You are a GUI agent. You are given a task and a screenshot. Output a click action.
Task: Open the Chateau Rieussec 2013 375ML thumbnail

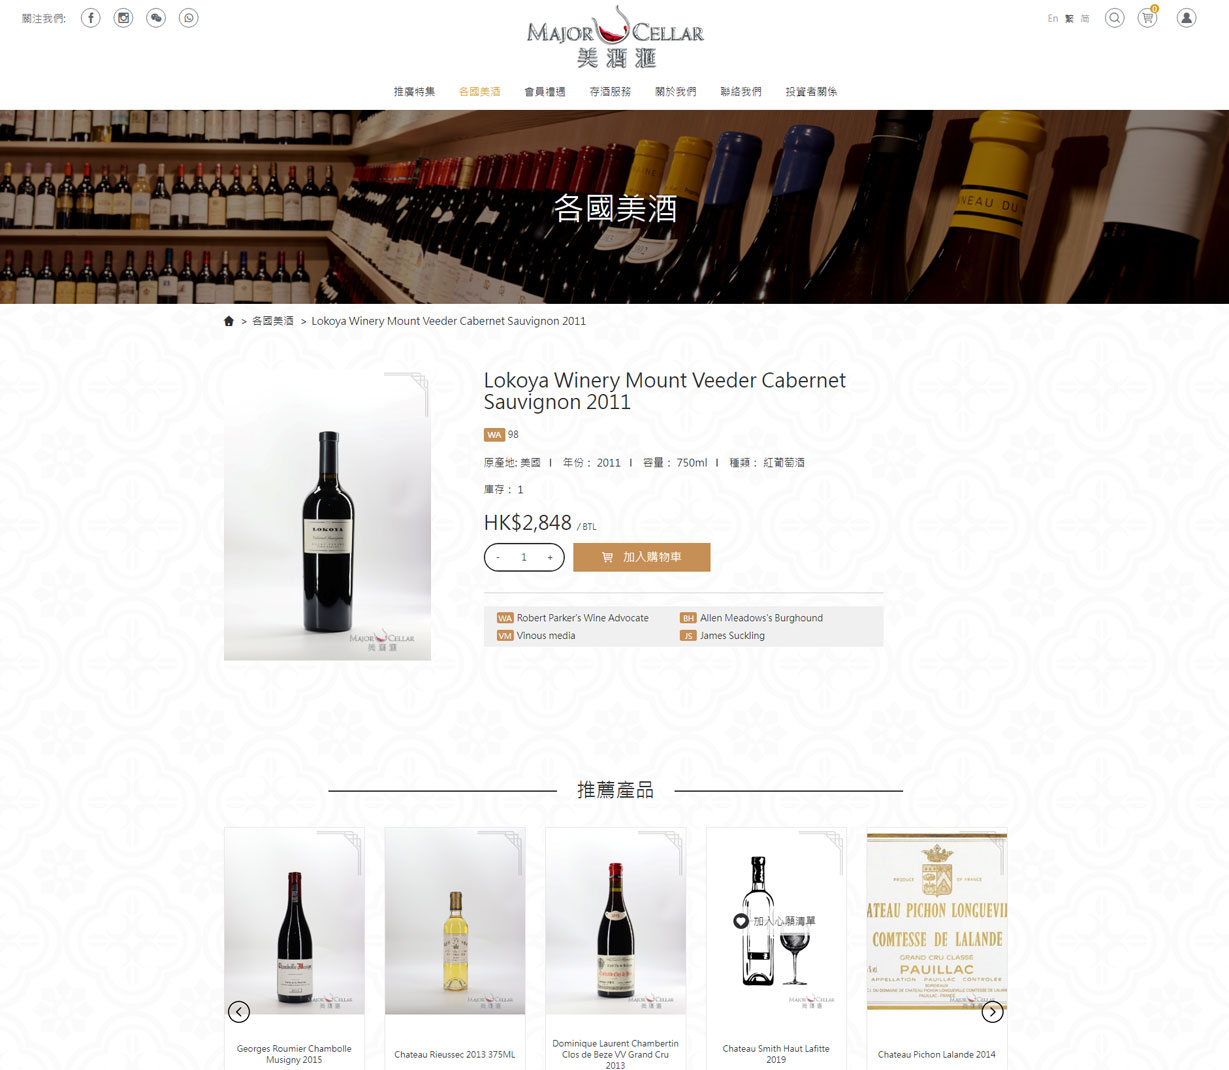(455, 921)
